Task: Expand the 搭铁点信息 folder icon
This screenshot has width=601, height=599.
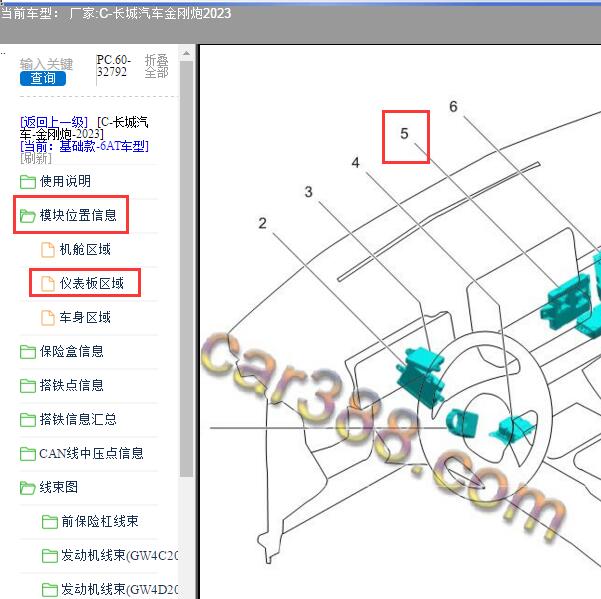Action: pos(28,386)
